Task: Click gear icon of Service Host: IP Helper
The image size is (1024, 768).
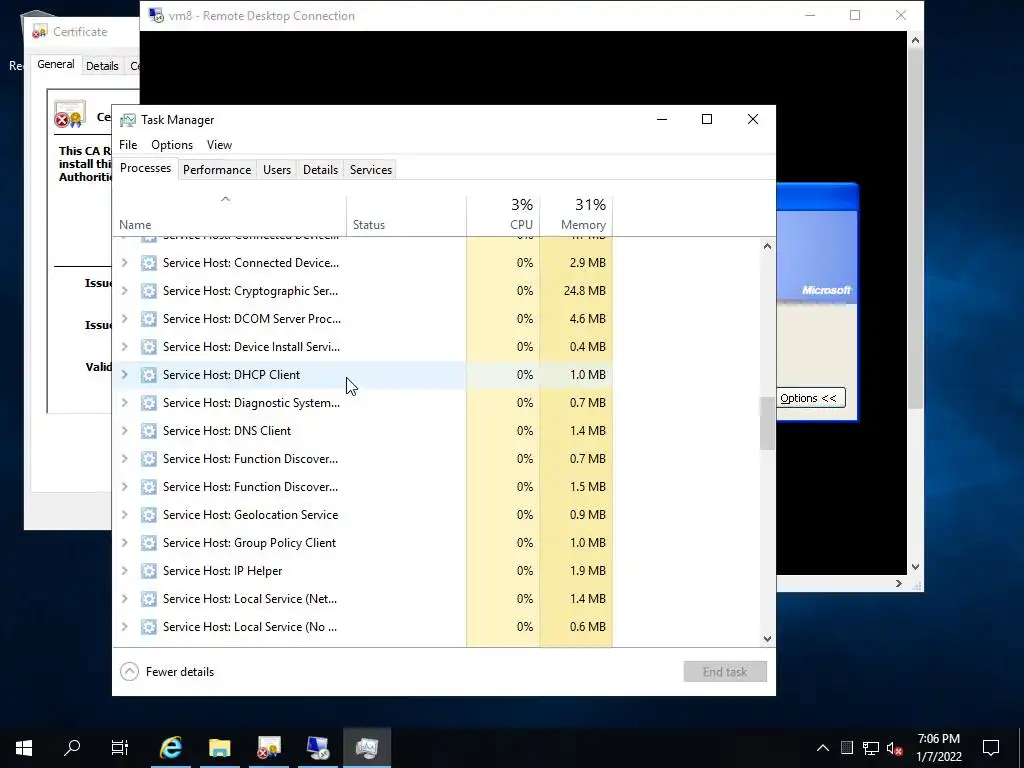Action: pyautogui.click(x=149, y=571)
